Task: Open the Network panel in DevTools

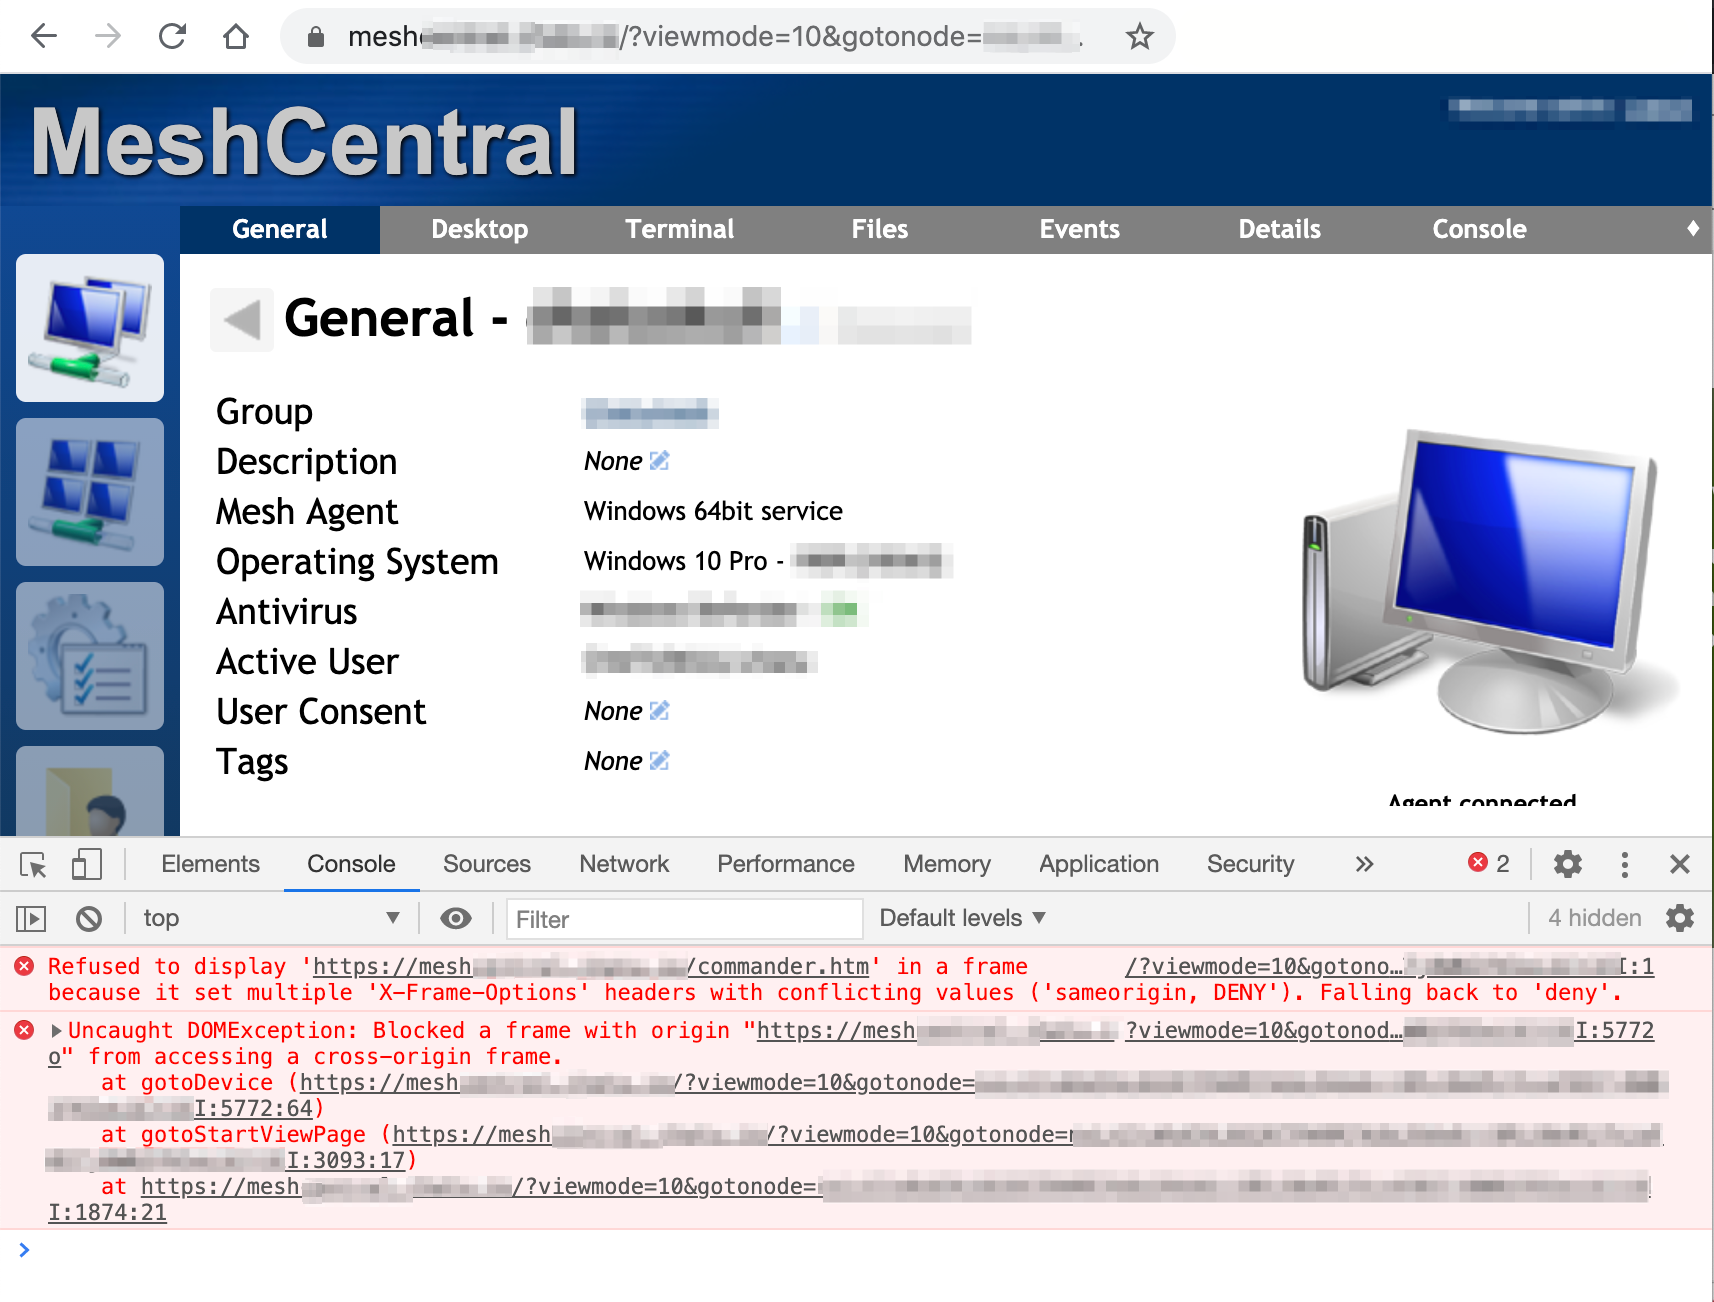Action: (623, 864)
